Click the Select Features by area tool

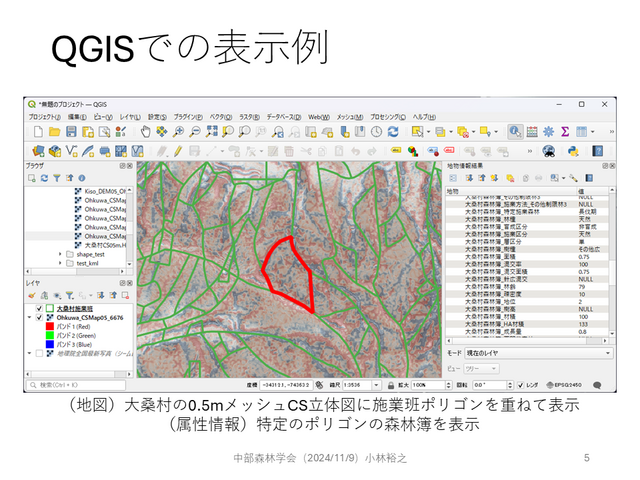pyautogui.click(x=417, y=131)
